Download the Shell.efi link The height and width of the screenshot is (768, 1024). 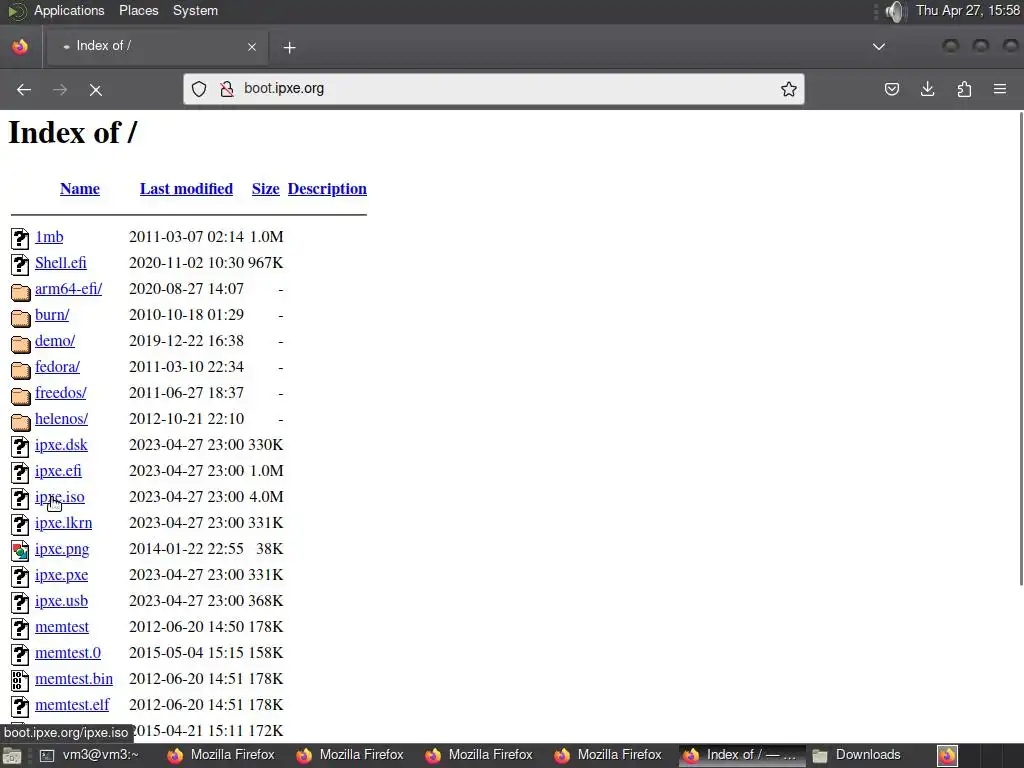point(61,263)
